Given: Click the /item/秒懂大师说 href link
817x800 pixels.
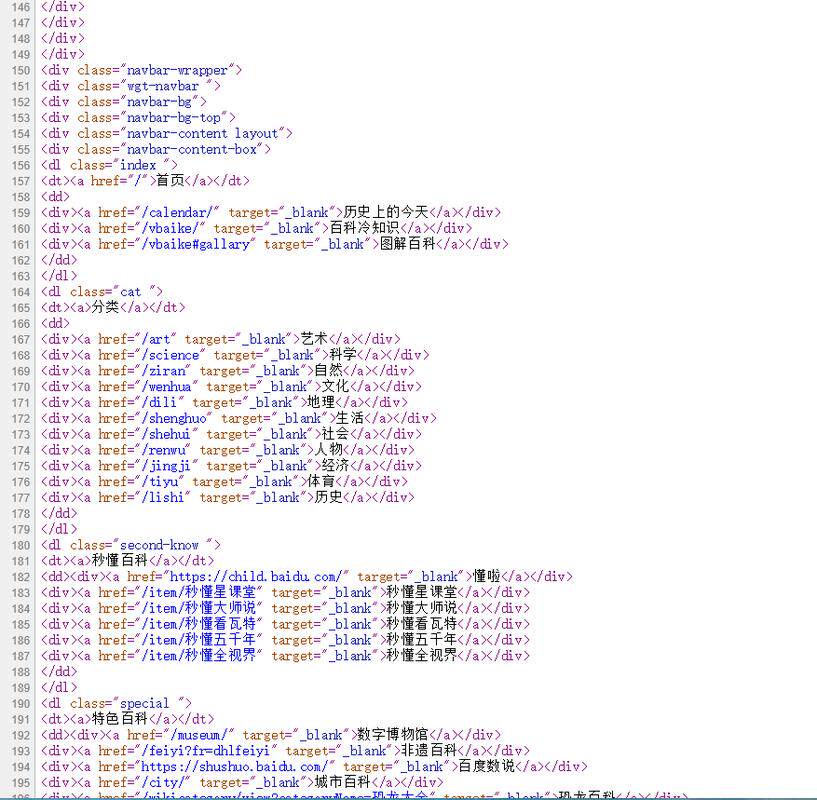Looking at the screenshot, I should point(199,608).
